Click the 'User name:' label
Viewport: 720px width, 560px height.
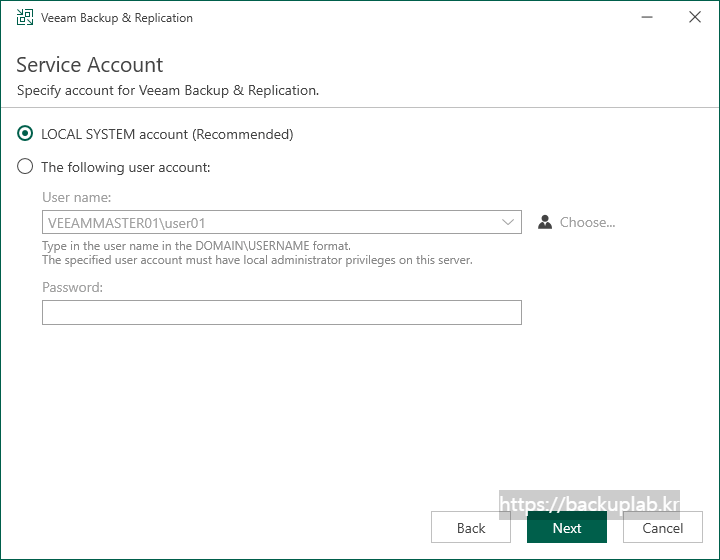coord(77,197)
